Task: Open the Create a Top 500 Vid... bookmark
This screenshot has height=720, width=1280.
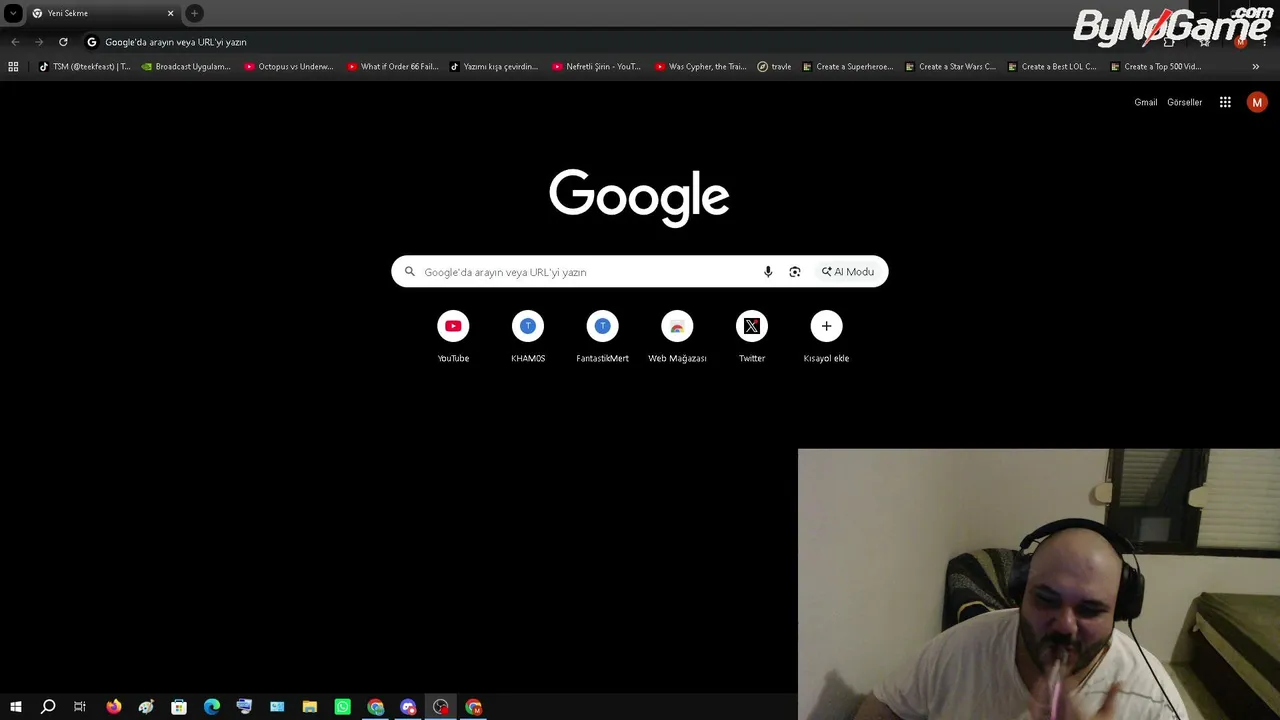Action: (1156, 67)
